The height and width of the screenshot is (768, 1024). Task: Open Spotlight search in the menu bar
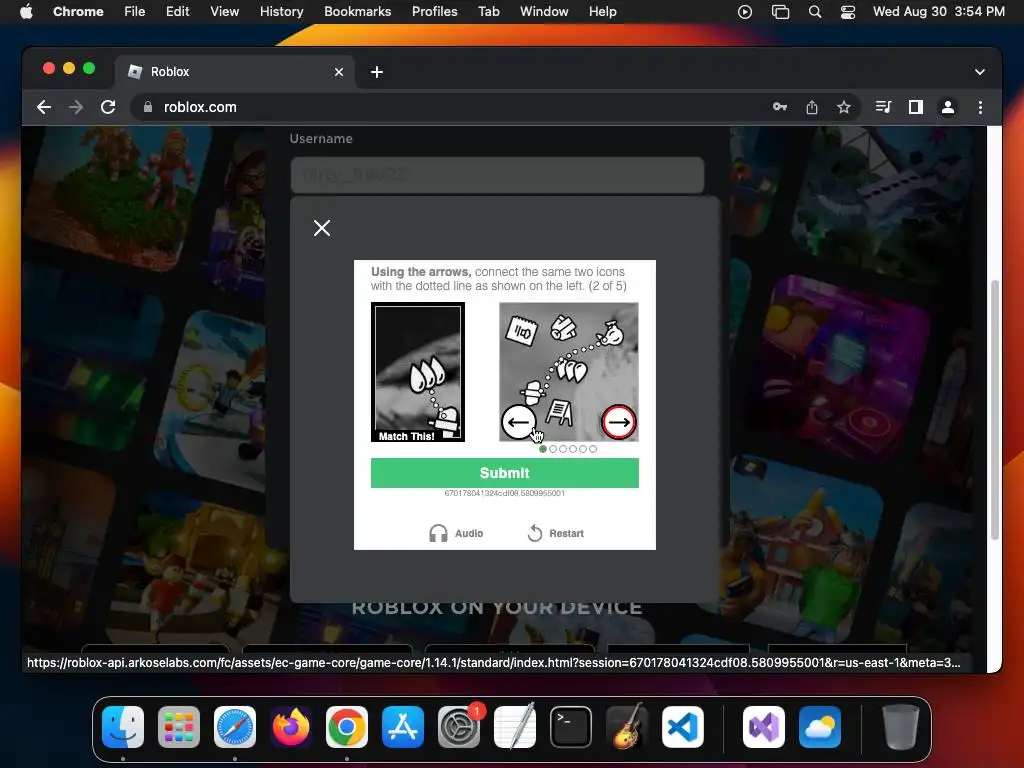click(x=814, y=12)
